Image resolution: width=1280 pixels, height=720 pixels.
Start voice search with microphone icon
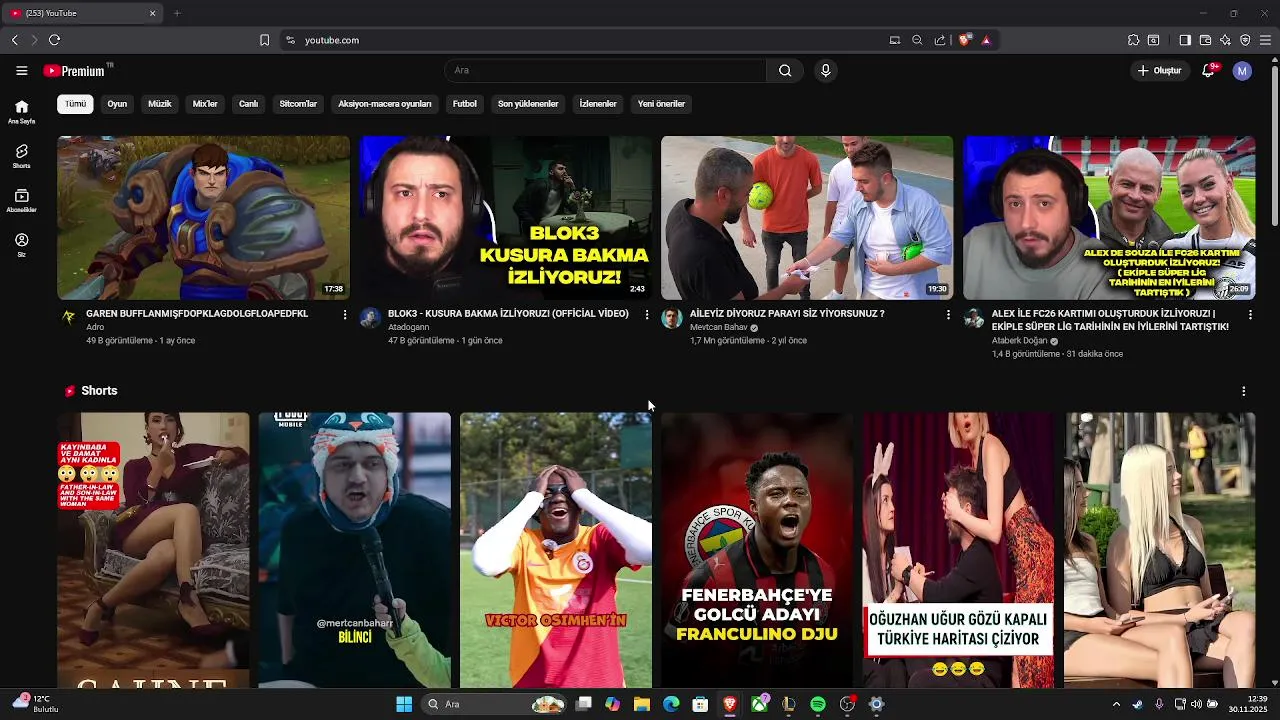825,71
